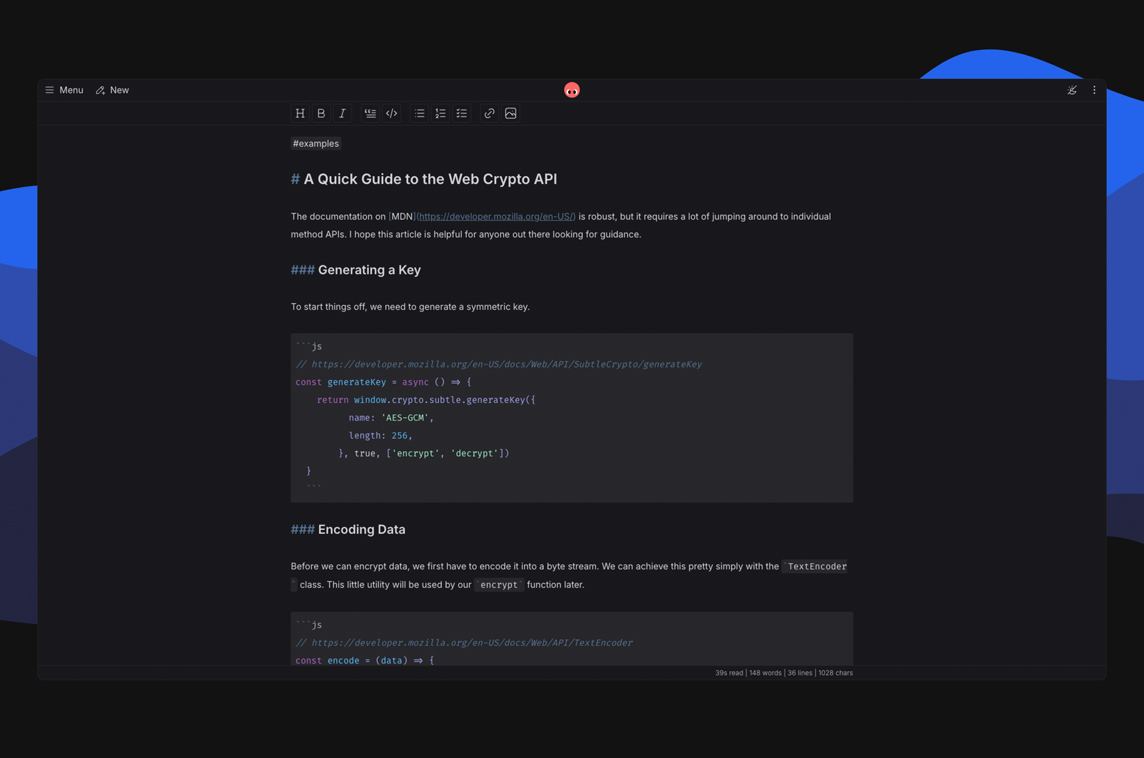Click the red mascot logo in header
Image resolution: width=1144 pixels, height=758 pixels.
coord(572,90)
